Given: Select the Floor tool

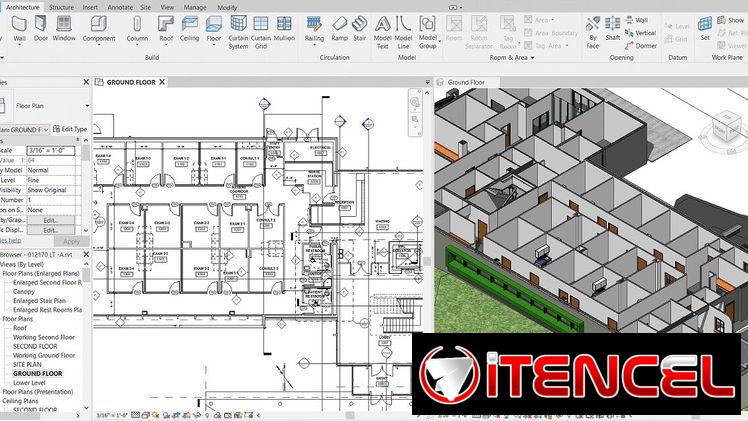Looking at the screenshot, I should tap(213, 29).
